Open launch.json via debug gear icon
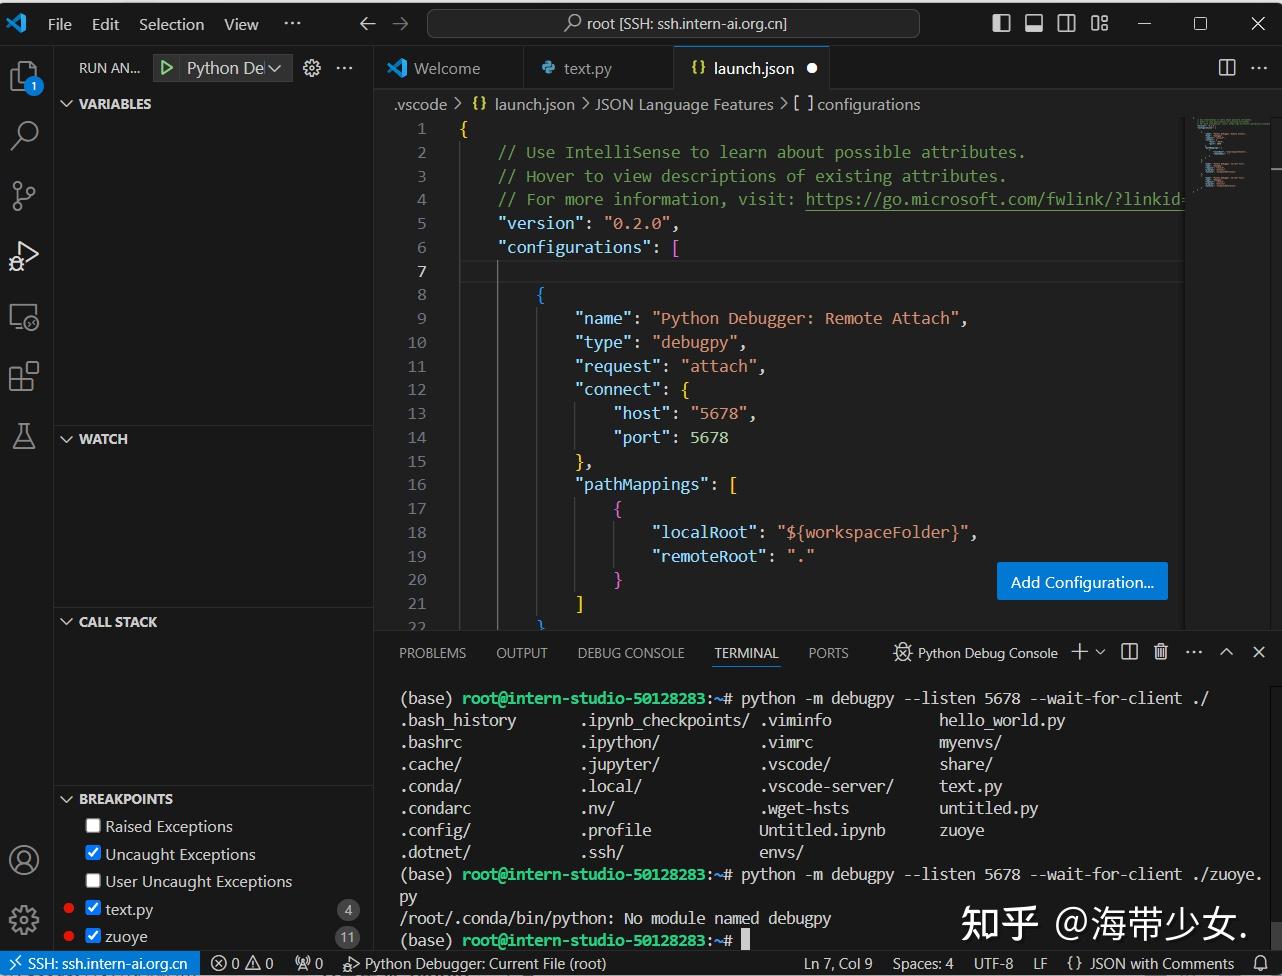1282x976 pixels. tap(312, 68)
